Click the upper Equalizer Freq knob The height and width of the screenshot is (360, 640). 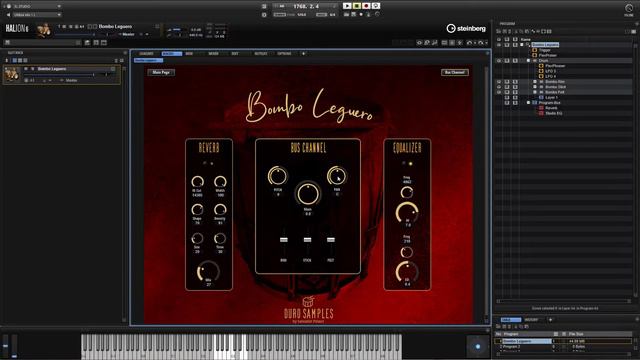tap(407, 192)
